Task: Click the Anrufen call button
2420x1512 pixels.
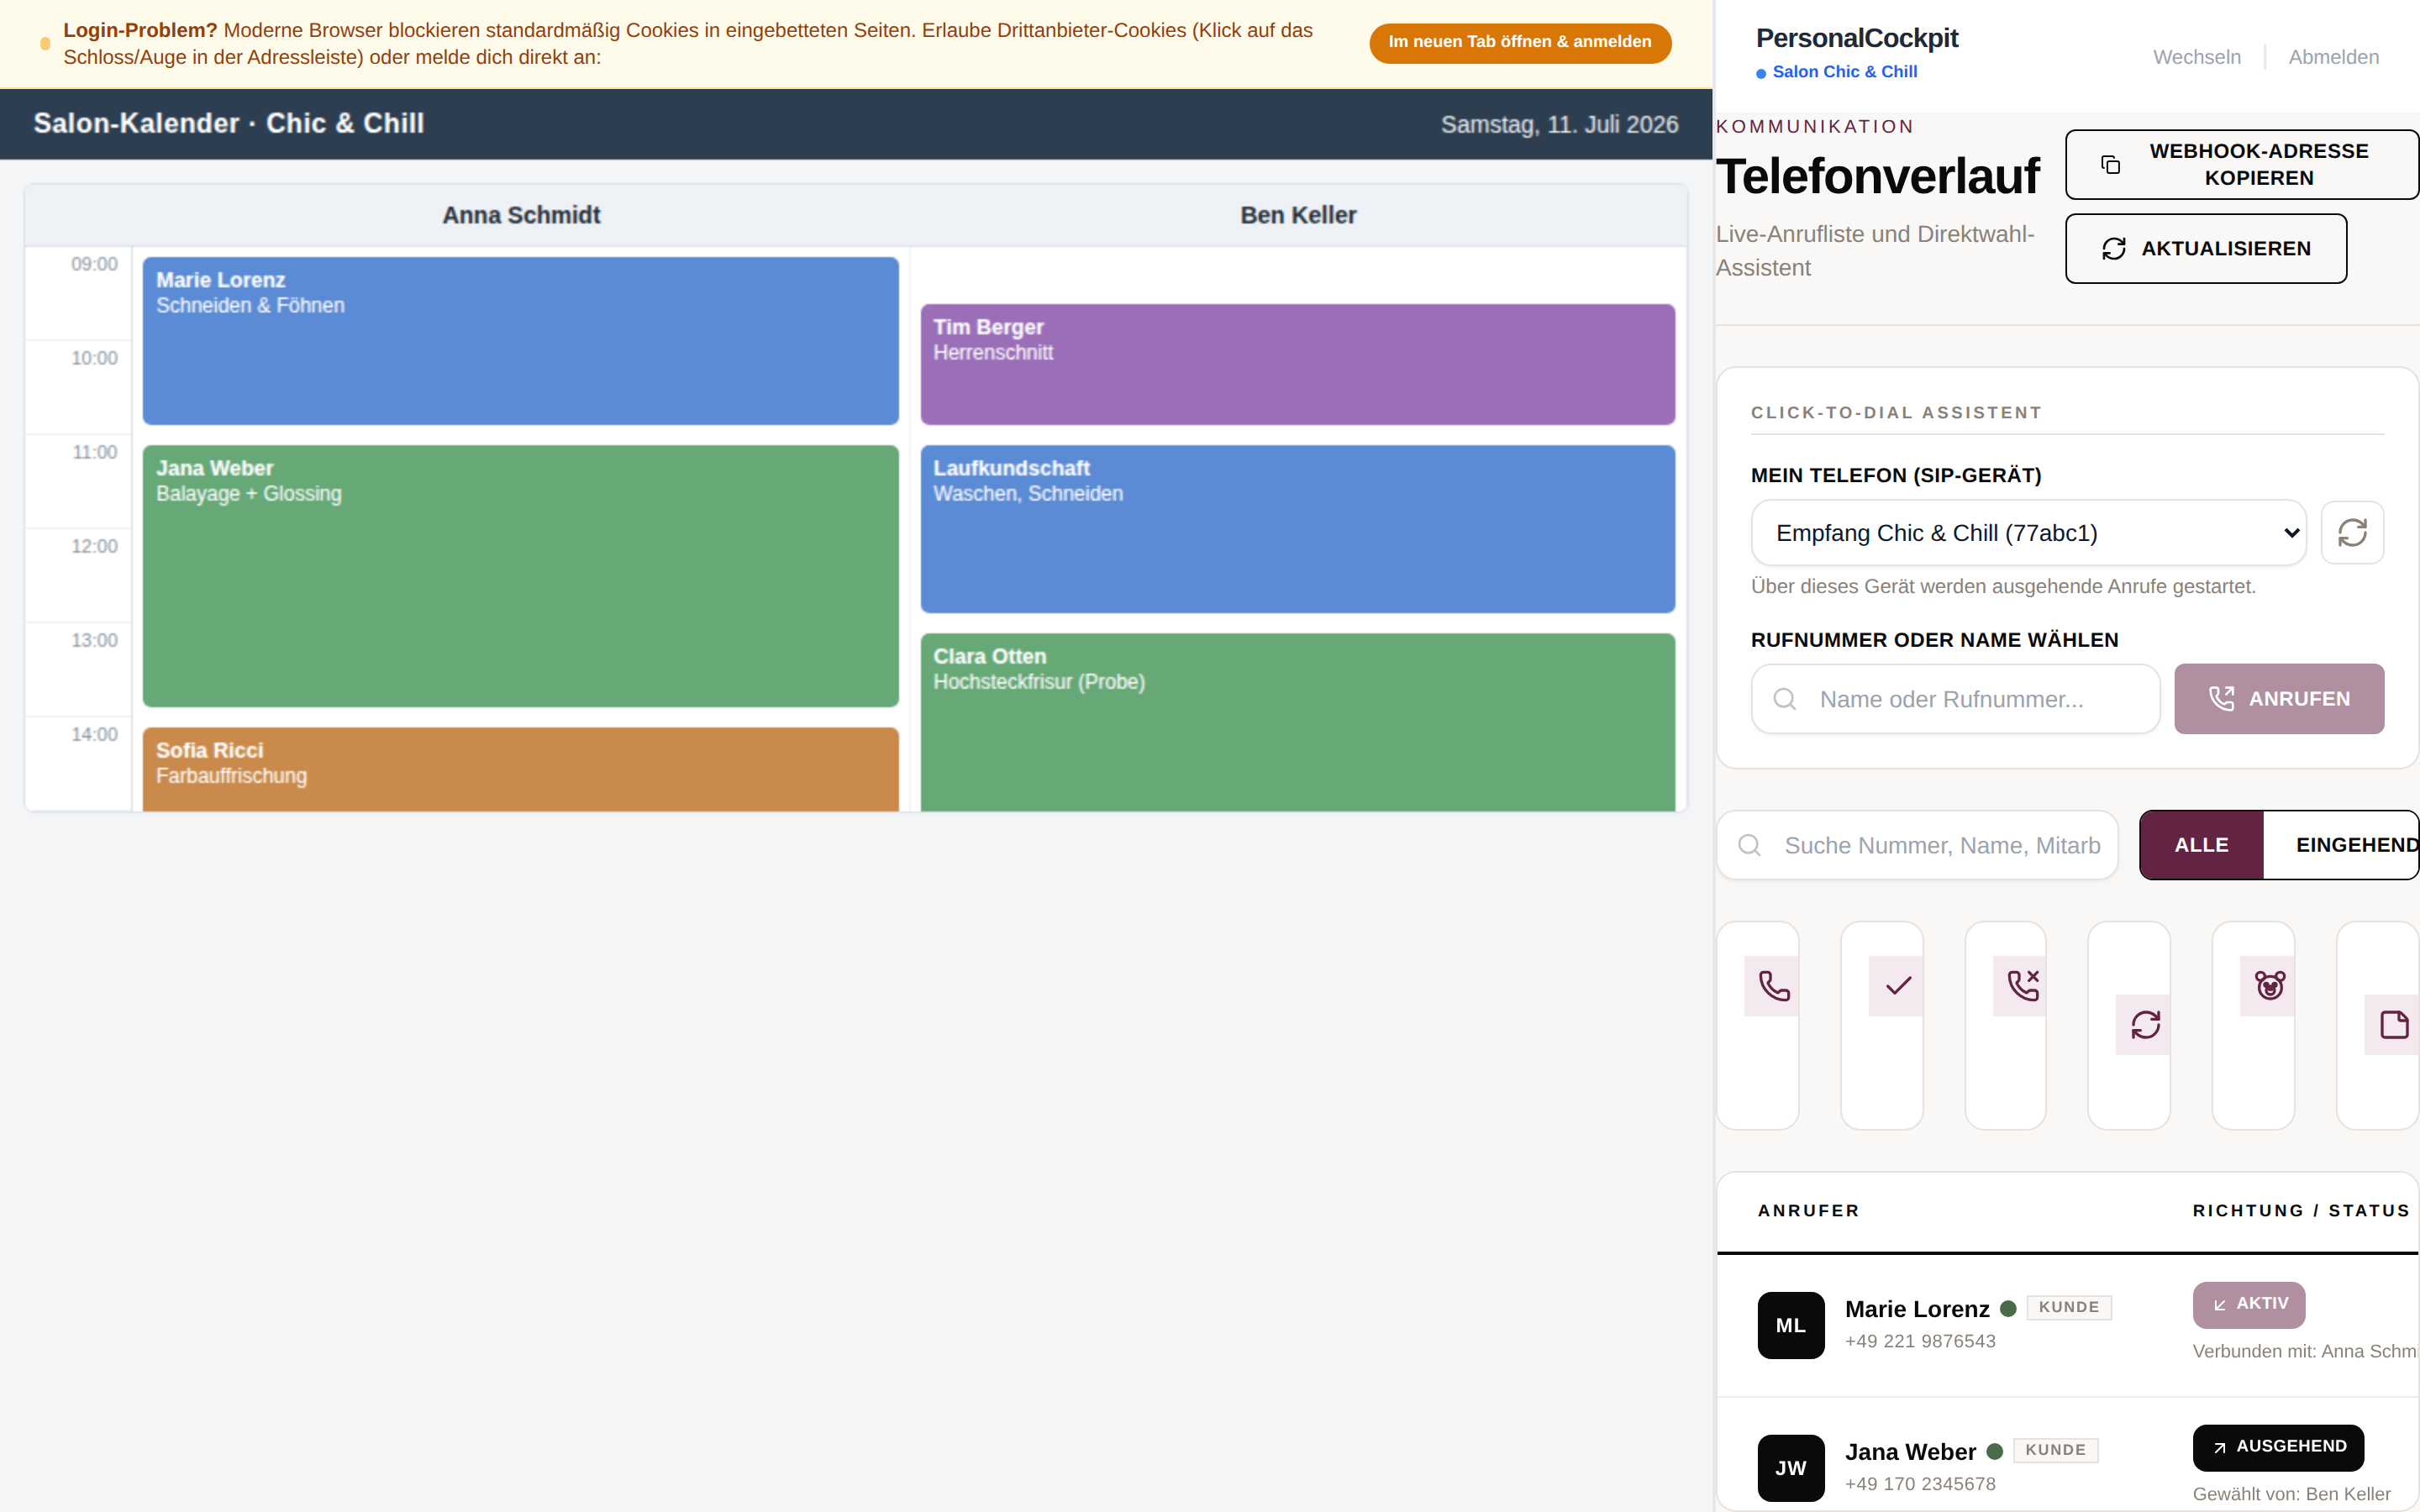Action: click(2279, 699)
